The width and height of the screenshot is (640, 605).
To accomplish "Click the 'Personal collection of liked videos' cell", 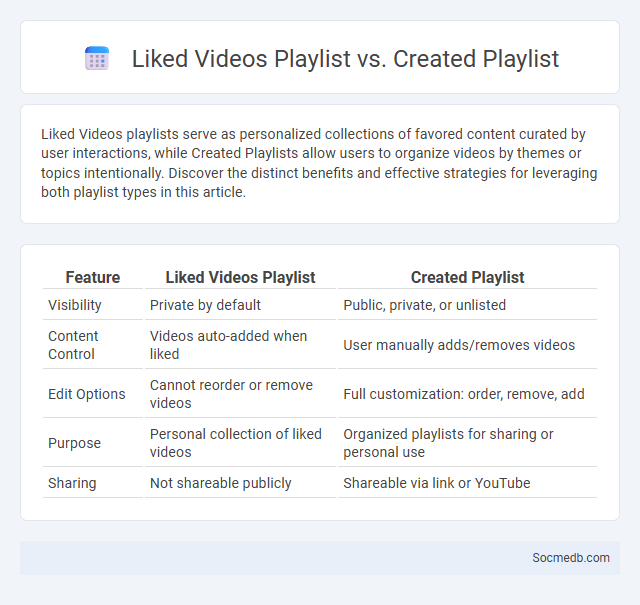I will [x=236, y=443].
